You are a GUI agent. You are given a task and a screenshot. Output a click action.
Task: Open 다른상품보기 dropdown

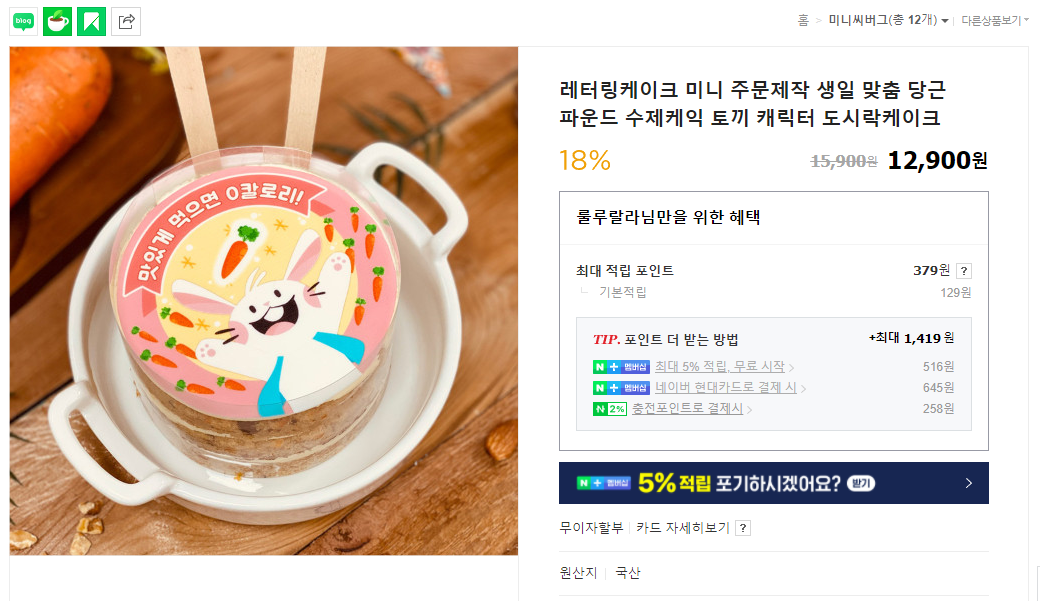point(995,21)
